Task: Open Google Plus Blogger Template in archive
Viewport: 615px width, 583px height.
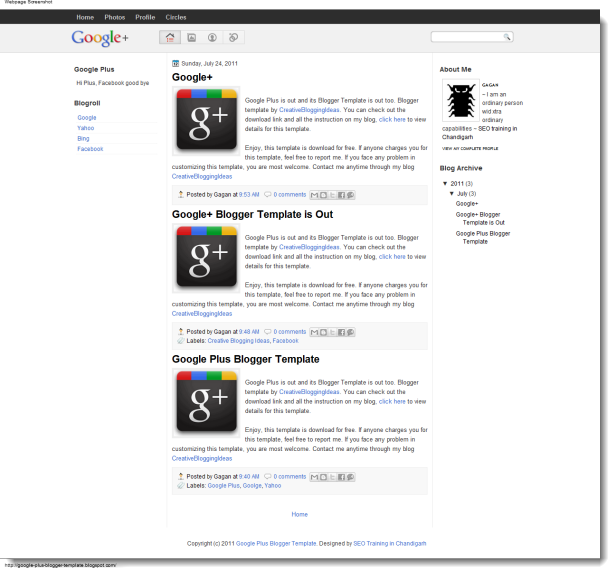Action: click(483, 237)
